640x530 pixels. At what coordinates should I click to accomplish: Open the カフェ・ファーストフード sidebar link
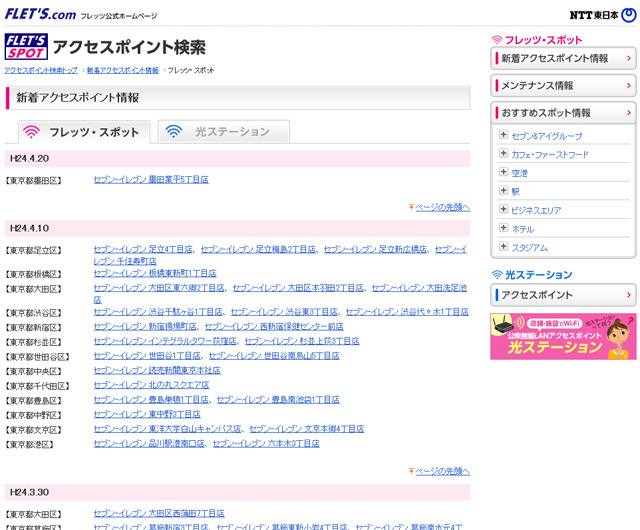click(550, 155)
